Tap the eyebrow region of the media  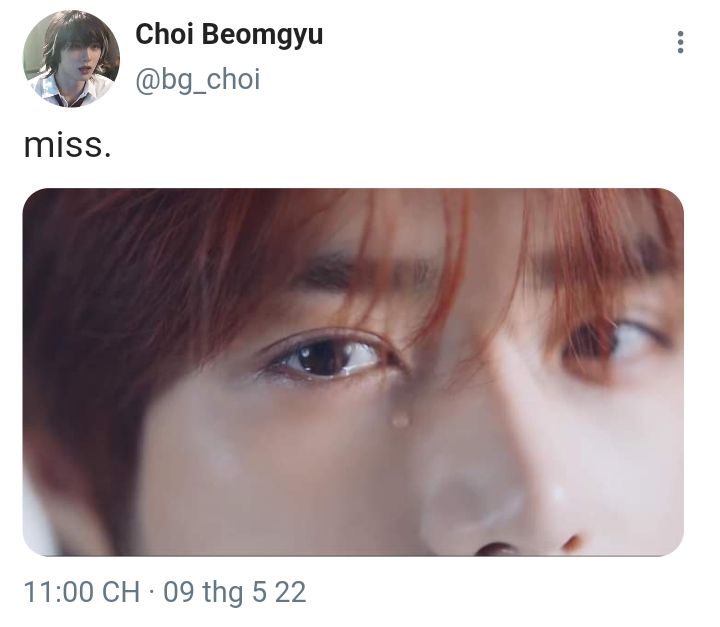[367, 271]
